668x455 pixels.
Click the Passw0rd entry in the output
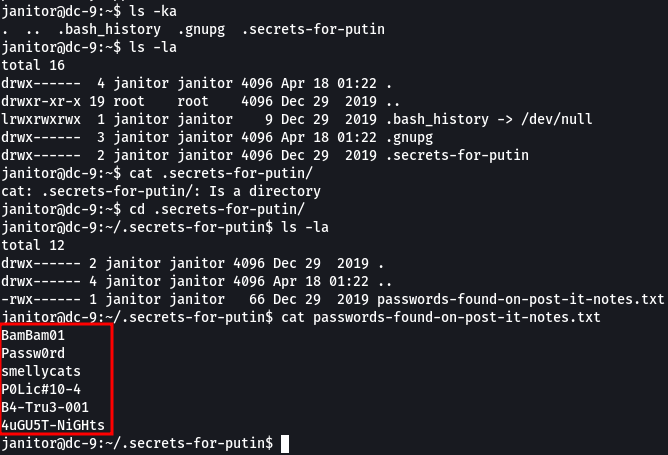35,353
